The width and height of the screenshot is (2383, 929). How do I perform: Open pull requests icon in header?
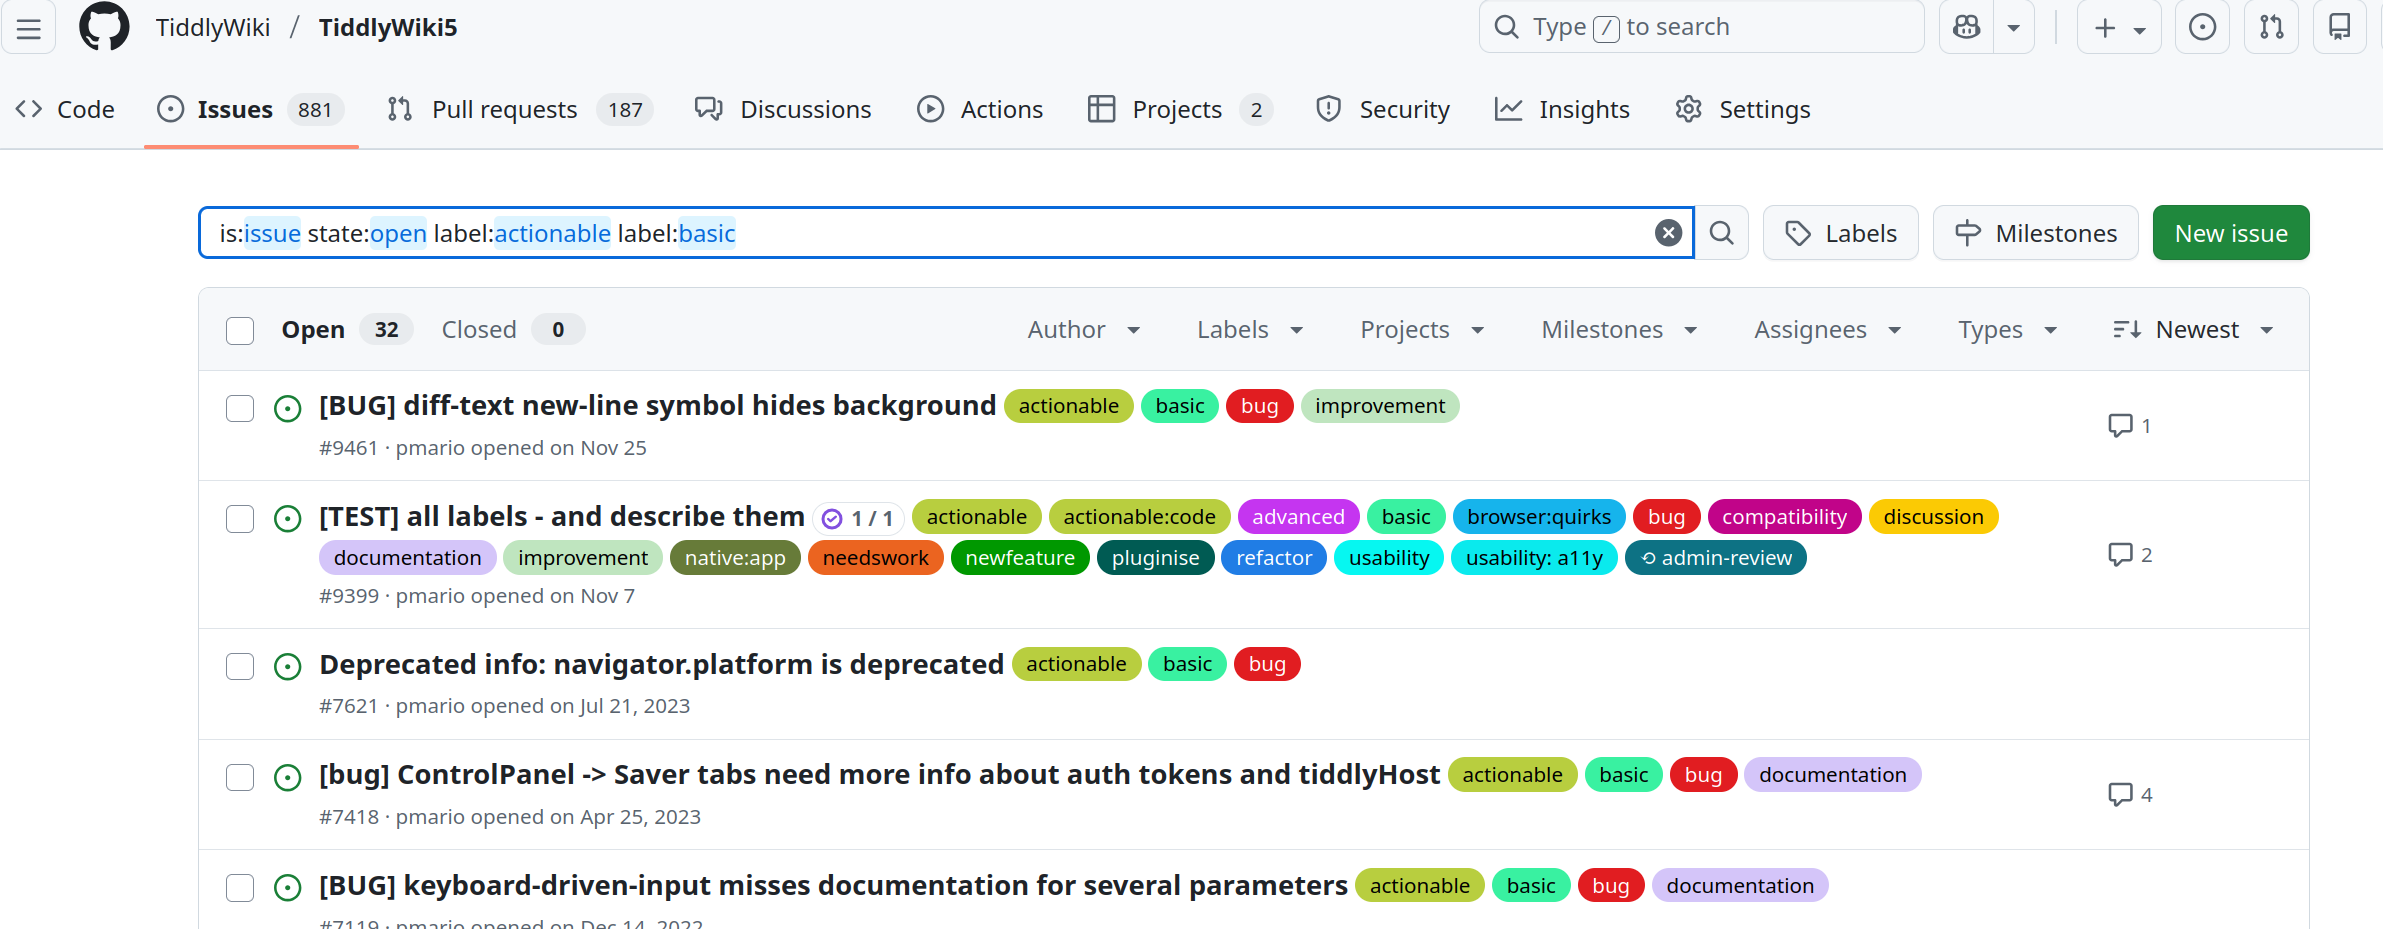click(2271, 27)
